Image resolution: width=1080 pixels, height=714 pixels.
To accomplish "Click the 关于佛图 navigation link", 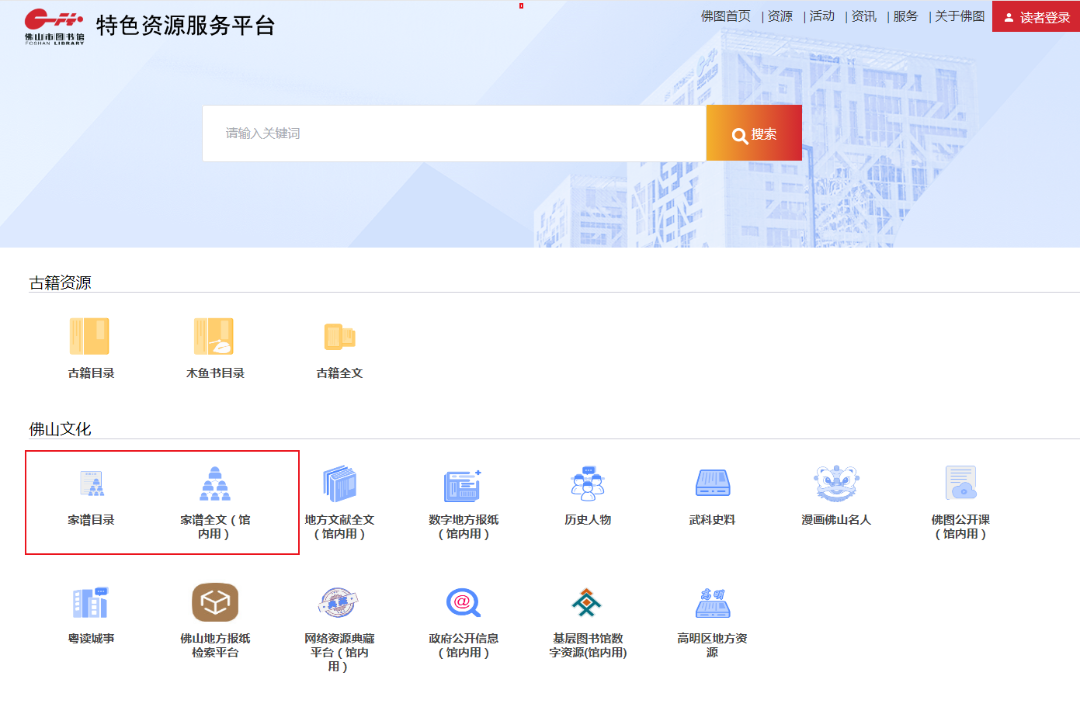I will (x=959, y=16).
